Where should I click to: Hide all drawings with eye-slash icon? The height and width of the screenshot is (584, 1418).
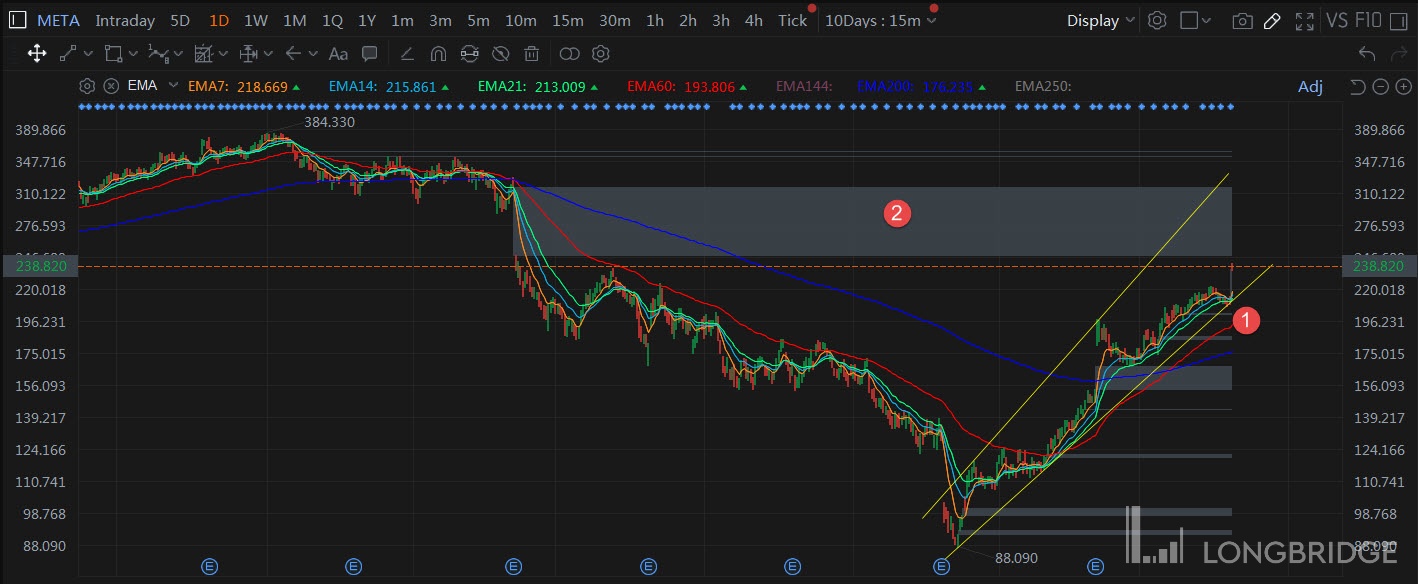point(501,54)
